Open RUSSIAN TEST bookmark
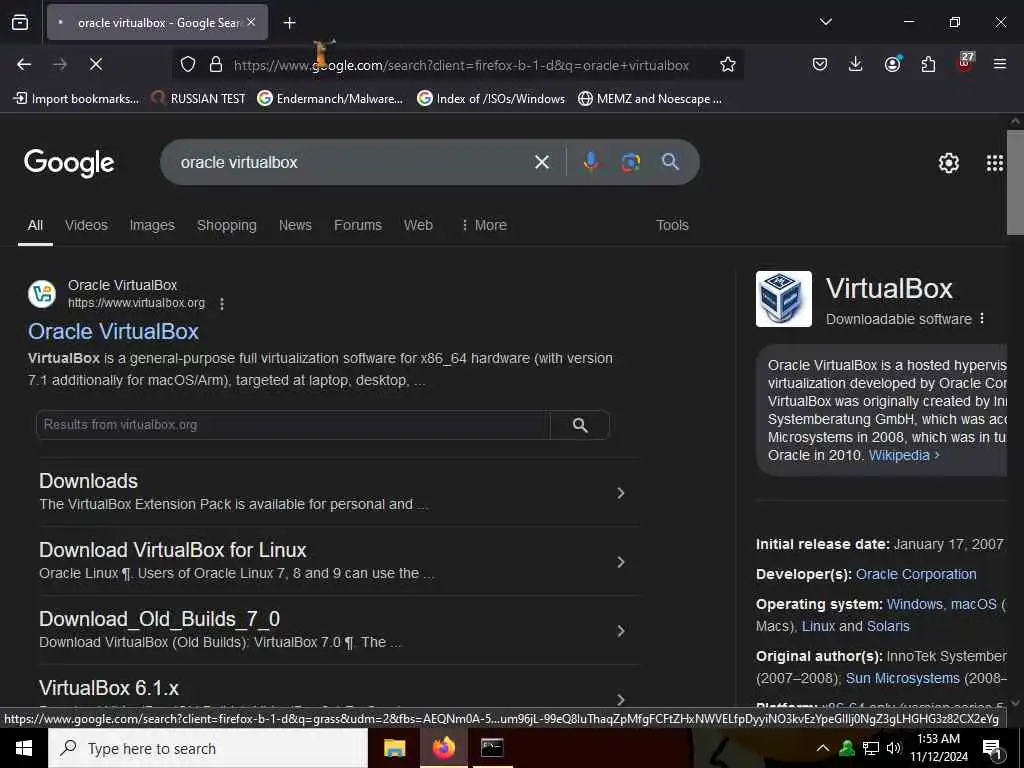1024x768 pixels. pyautogui.click(x=198, y=99)
